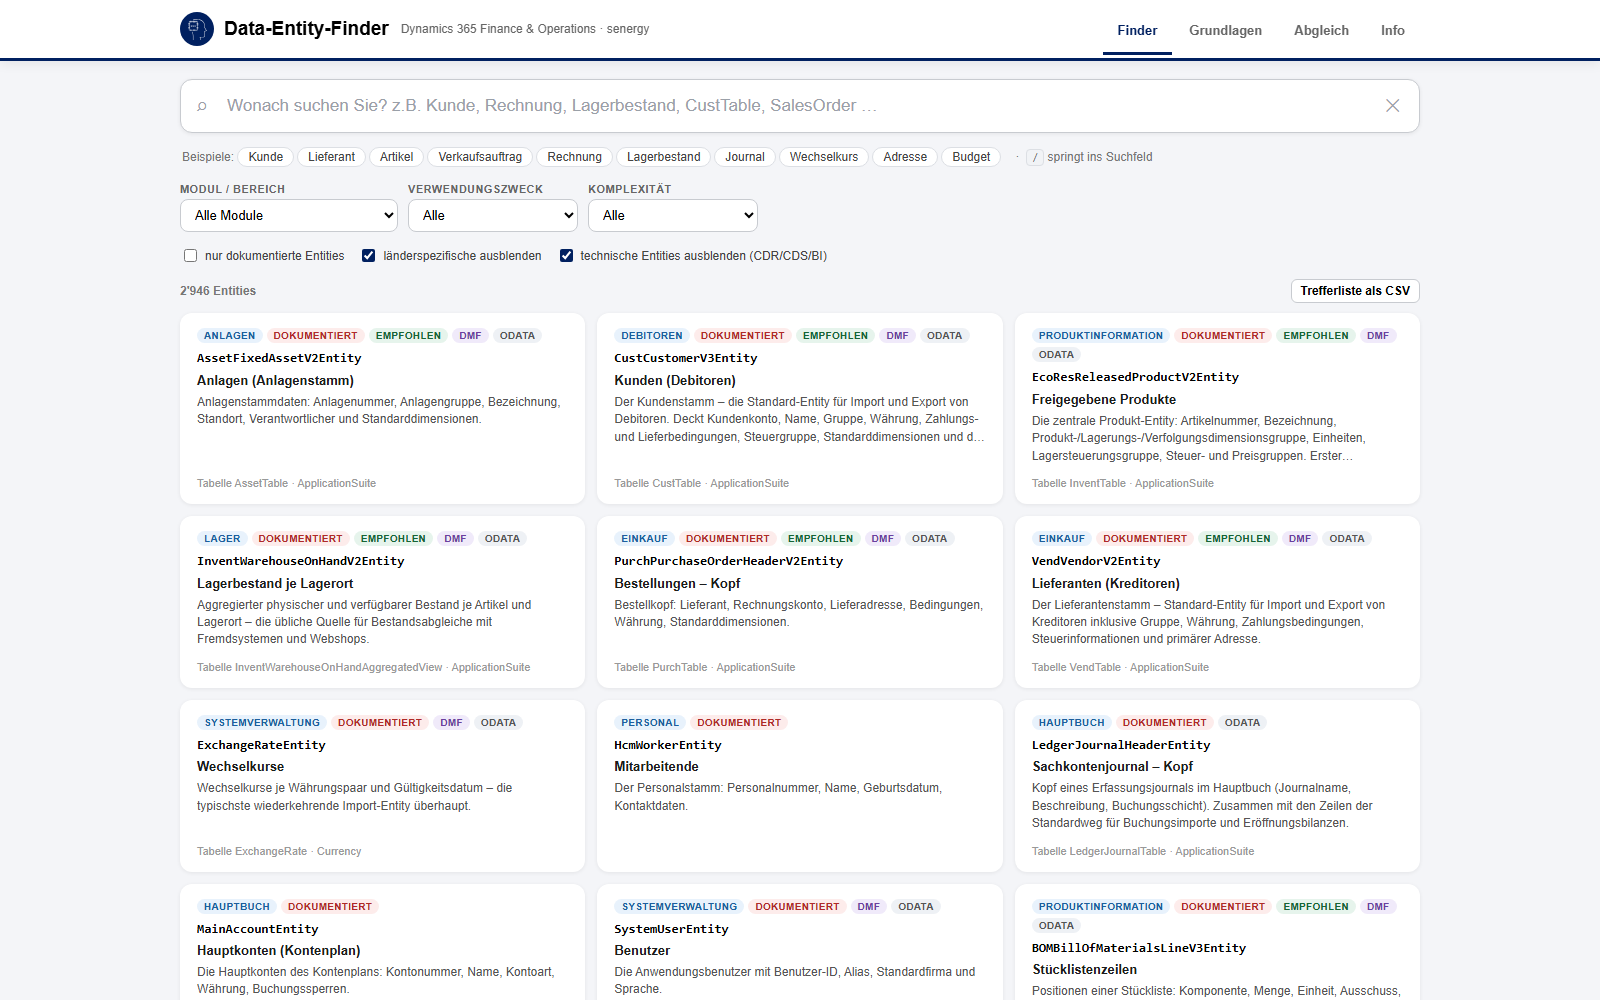This screenshot has height=1000, width=1600.
Task: Select the 'Budget' example chip
Action: (x=971, y=157)
